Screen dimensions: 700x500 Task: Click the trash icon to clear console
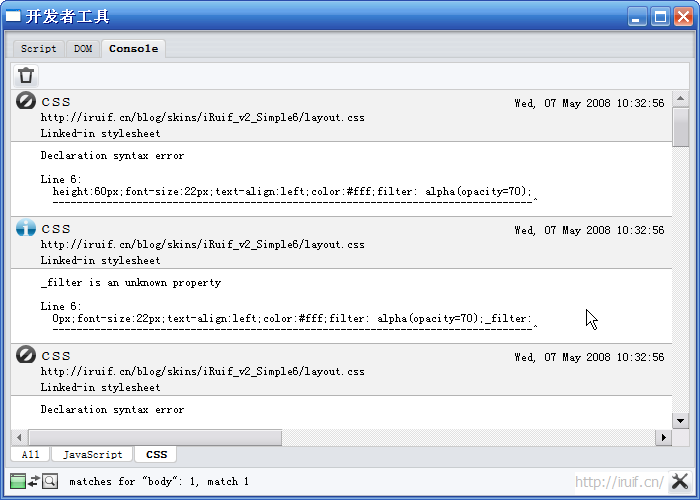click(26, 75)
